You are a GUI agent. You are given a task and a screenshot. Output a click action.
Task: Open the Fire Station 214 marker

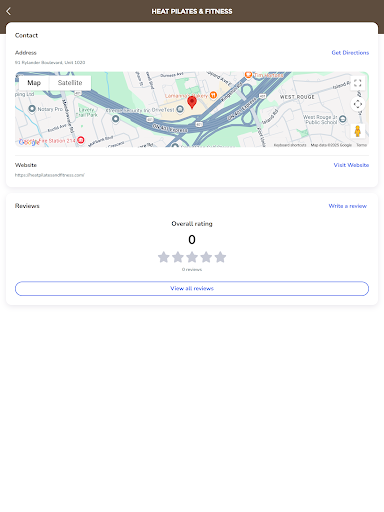[x=81, y=140]
